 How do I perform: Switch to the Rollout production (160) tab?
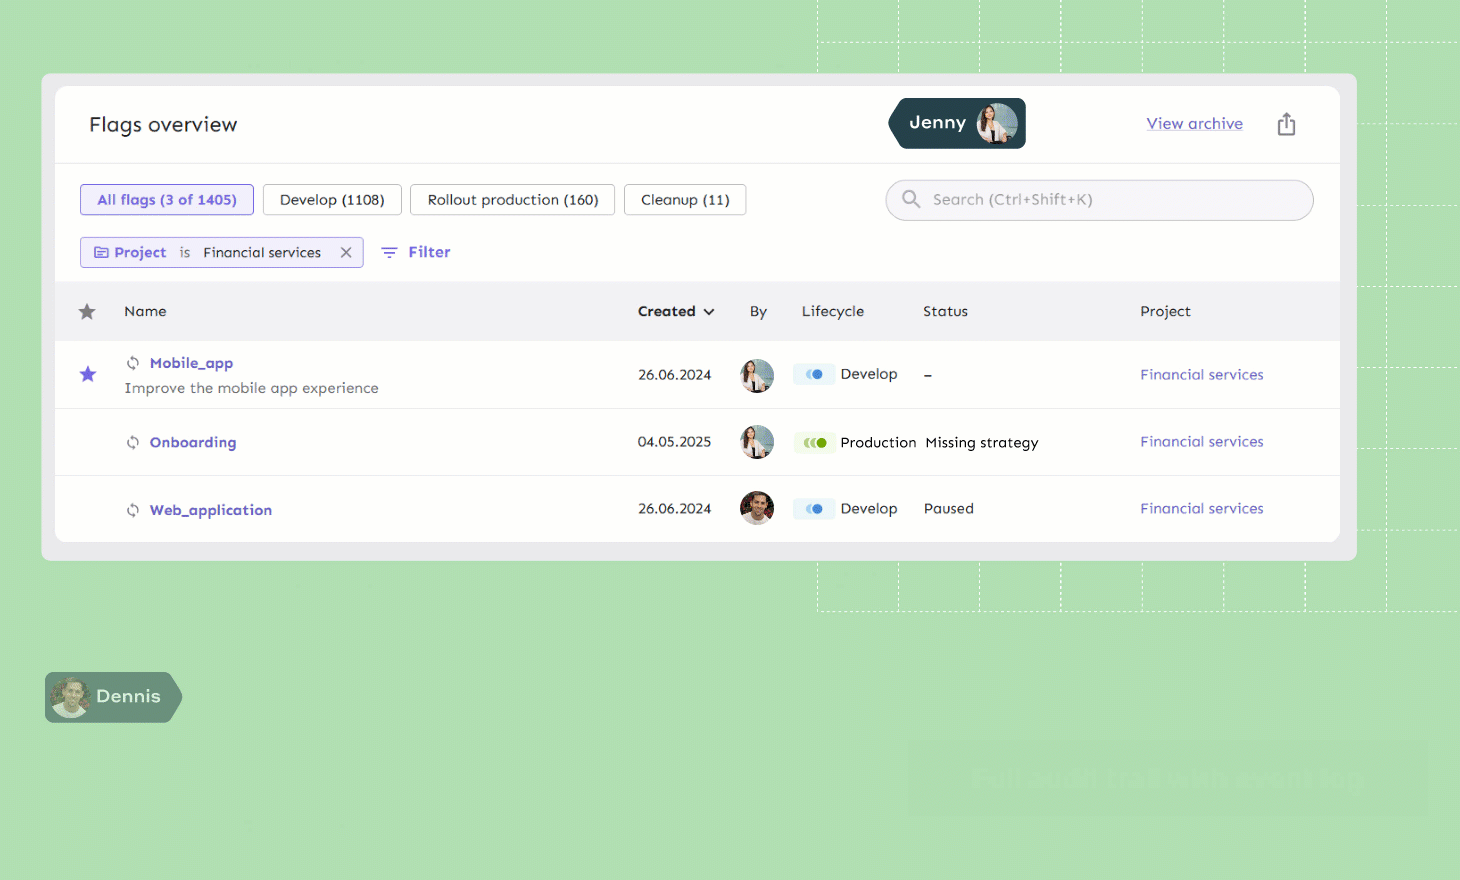512,200
